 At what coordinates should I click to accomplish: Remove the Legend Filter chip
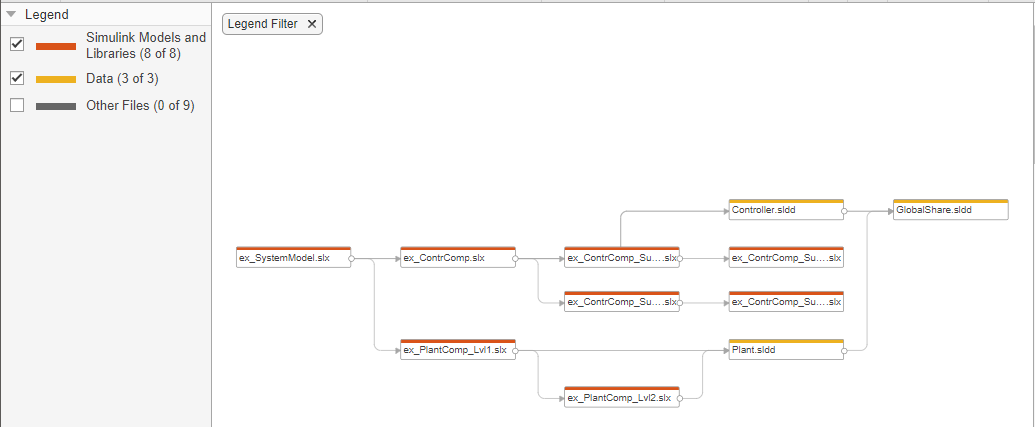(311, 24)
